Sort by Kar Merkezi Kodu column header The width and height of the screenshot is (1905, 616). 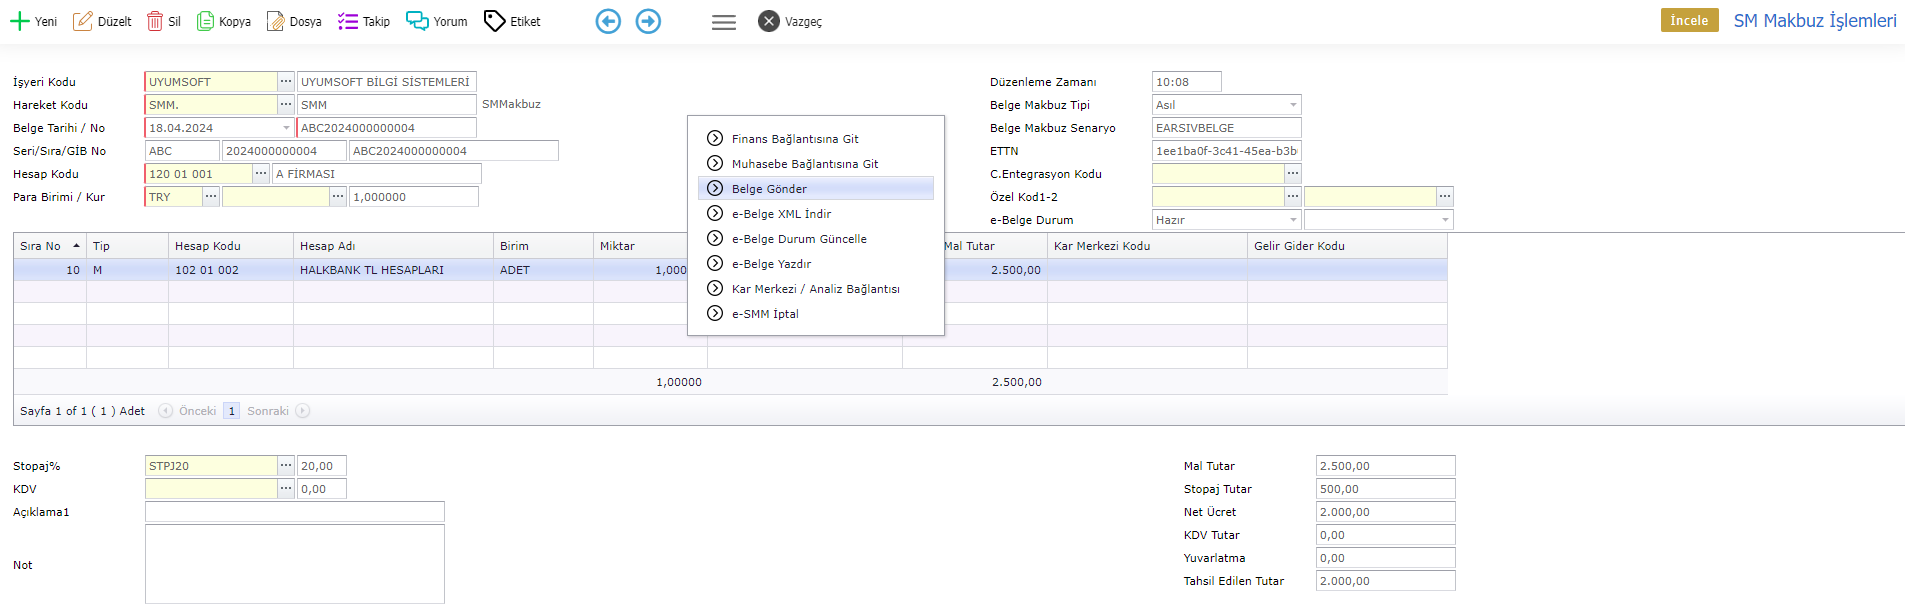tap(1147, 246)
